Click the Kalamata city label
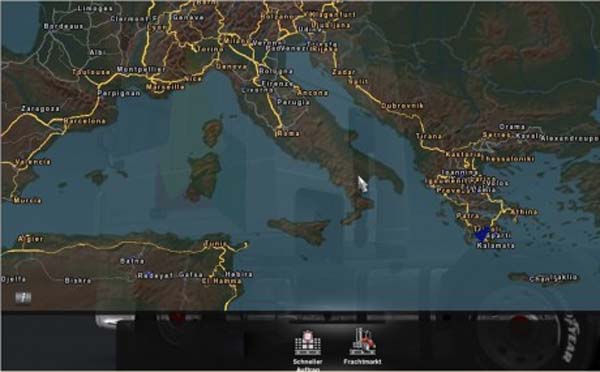 tap(496, 245)
